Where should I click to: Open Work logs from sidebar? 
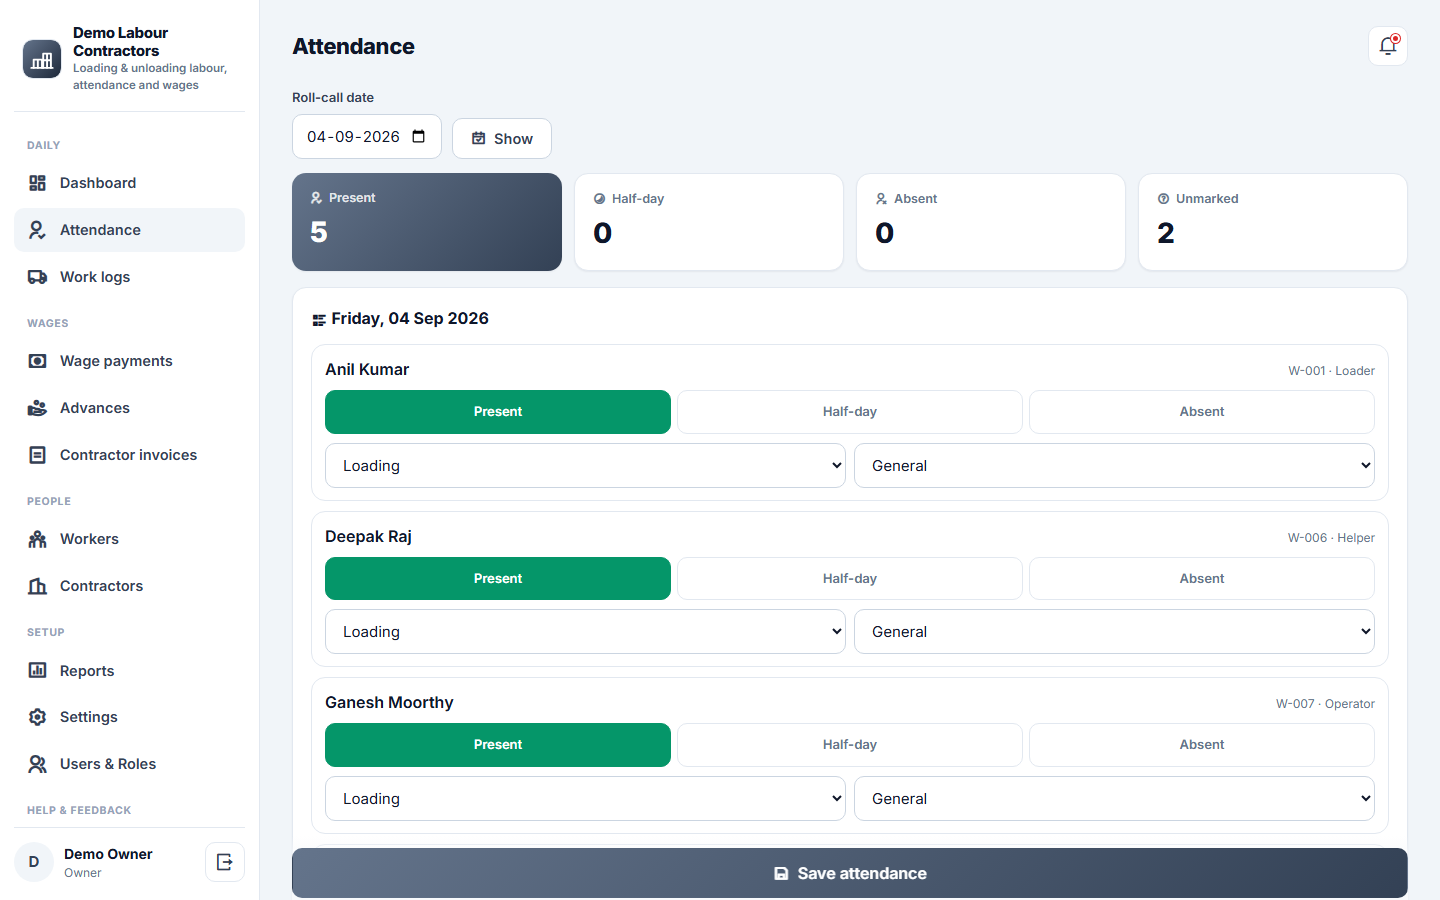129,277
